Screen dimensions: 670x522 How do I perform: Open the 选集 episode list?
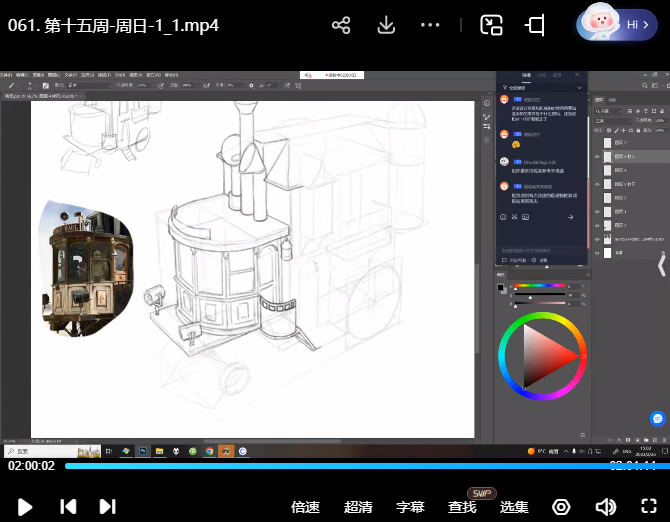tap(514, 507)
